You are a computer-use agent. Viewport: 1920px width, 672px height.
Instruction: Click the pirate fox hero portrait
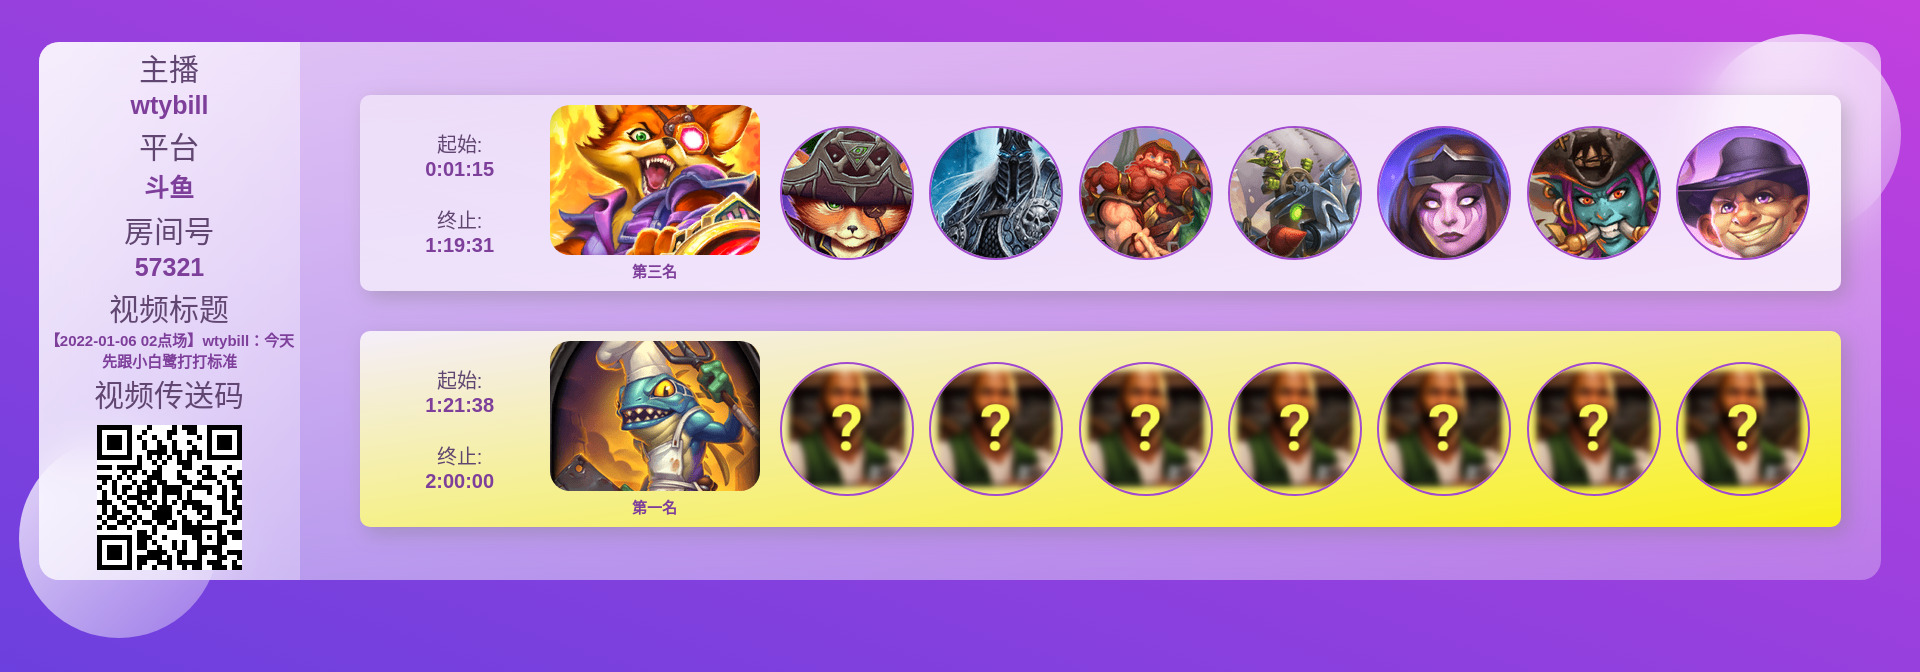pyautogui.click(x=847, y=193)
